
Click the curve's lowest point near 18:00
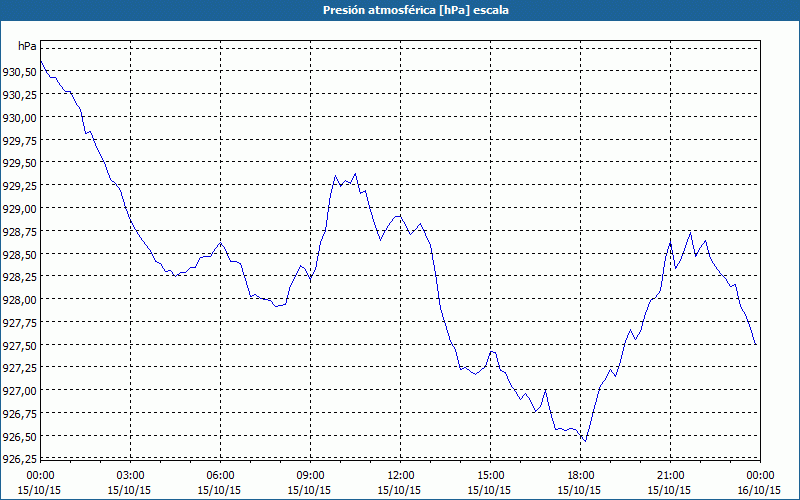[585, 441]
